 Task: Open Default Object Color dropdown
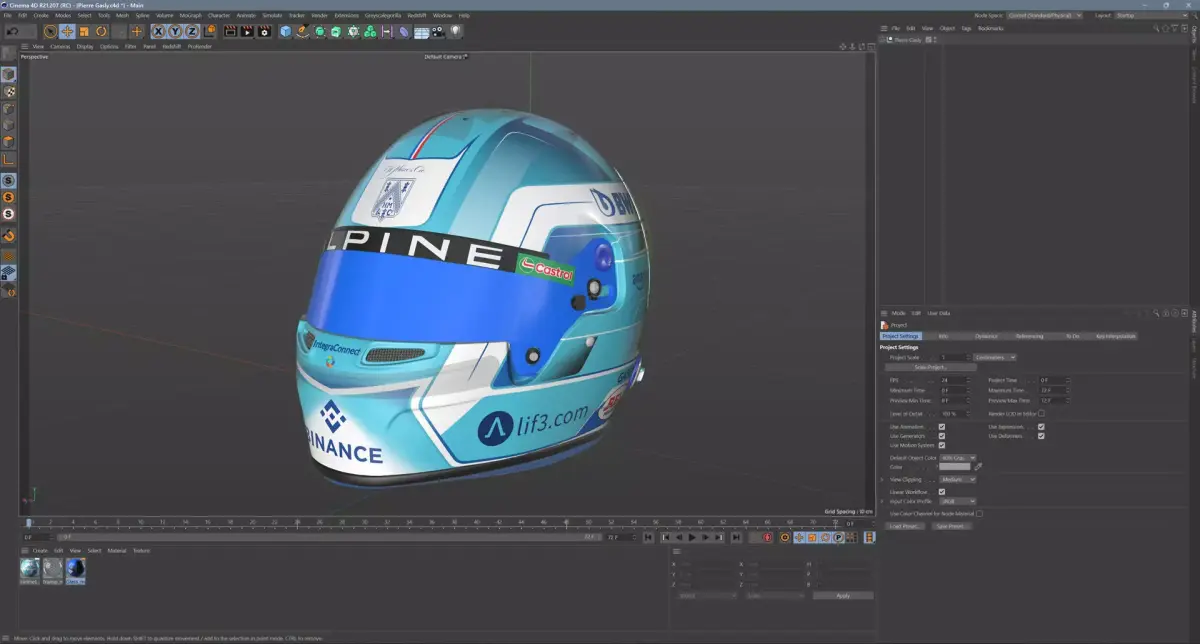[x=958, y=458]
